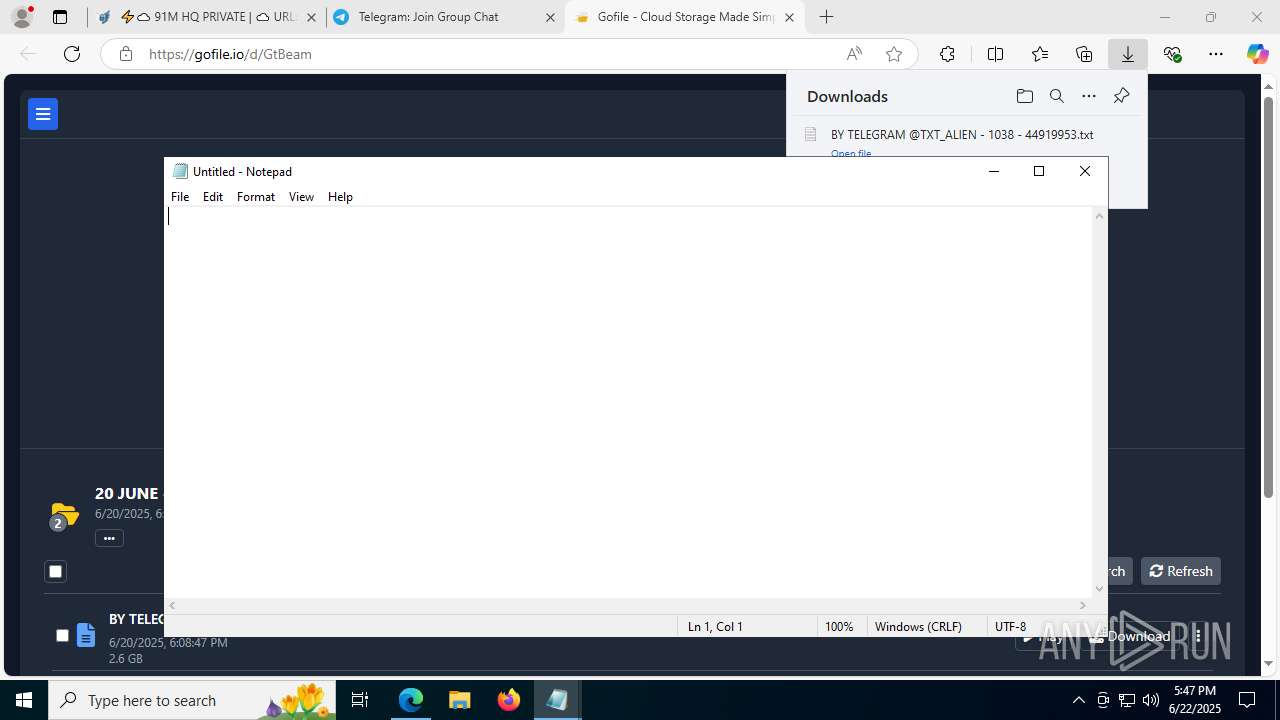This screenshot has height=720, width=1280.
Task: Open Edge tab actions menu icon
Action: point(60,17)
